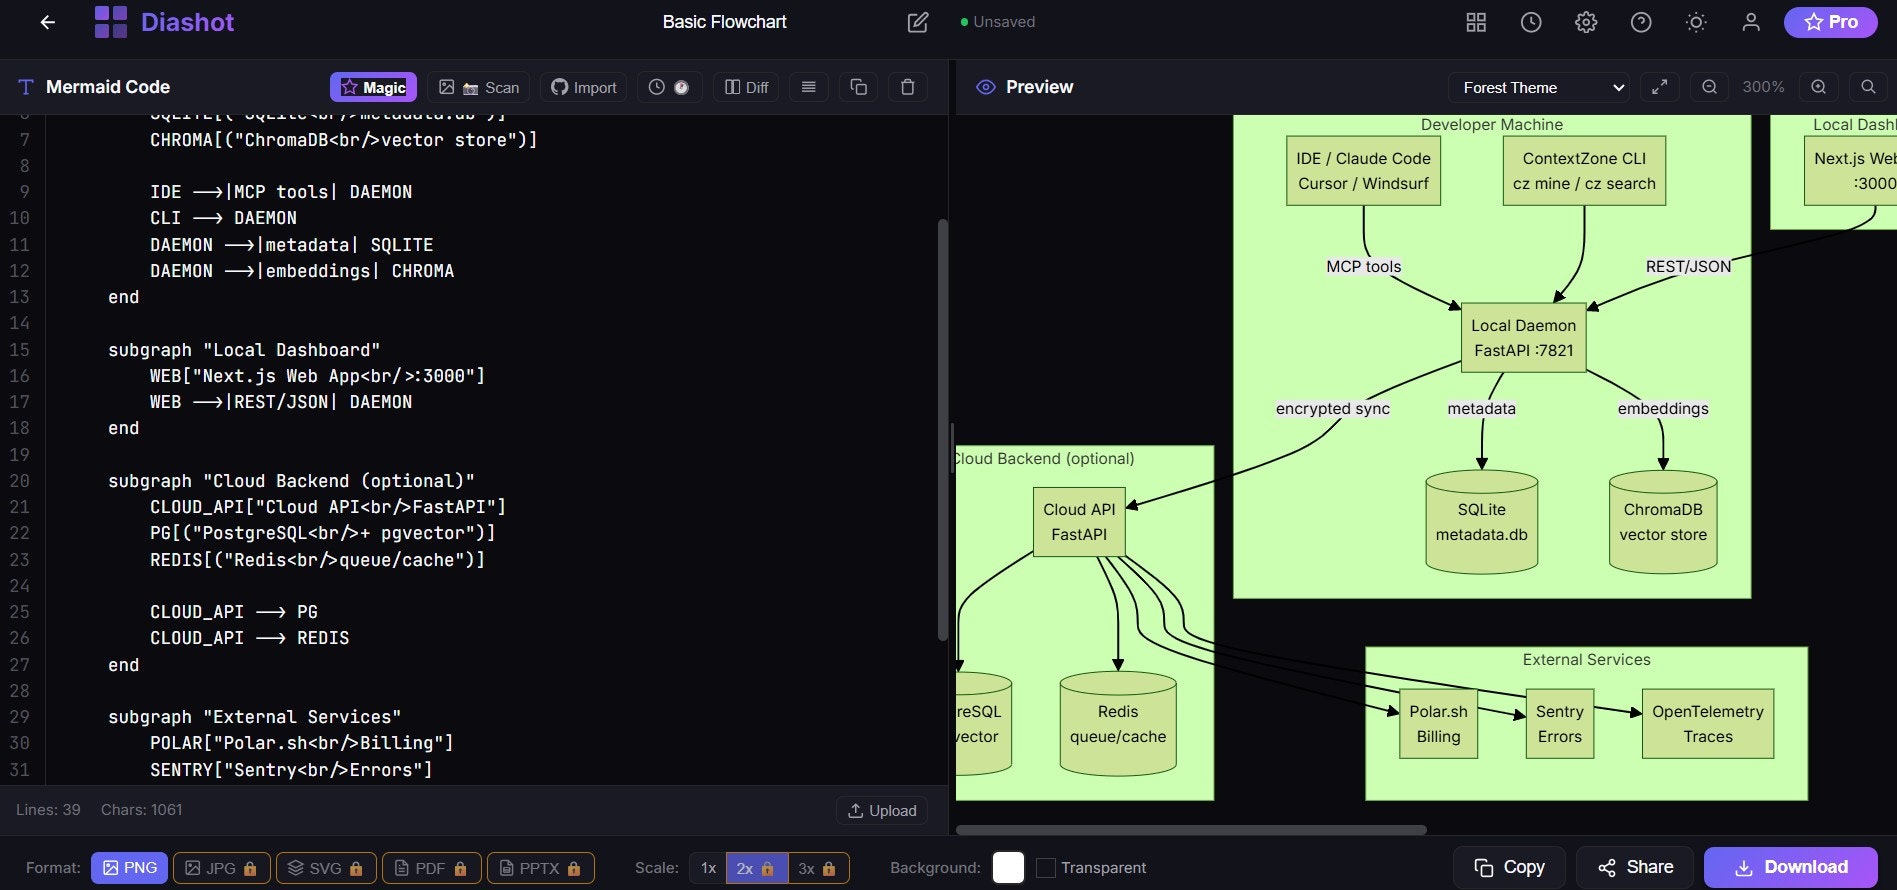Screen dimensions: 1897x890
Task: Click the Pro upgrade button
Action: point(1830,22)
